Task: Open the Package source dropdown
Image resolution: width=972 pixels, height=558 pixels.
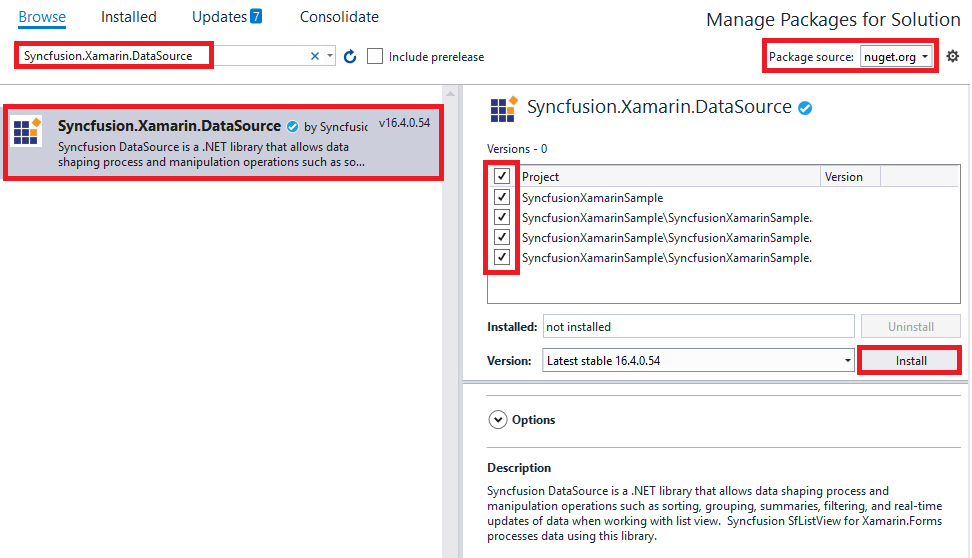Action: point(897,57)
